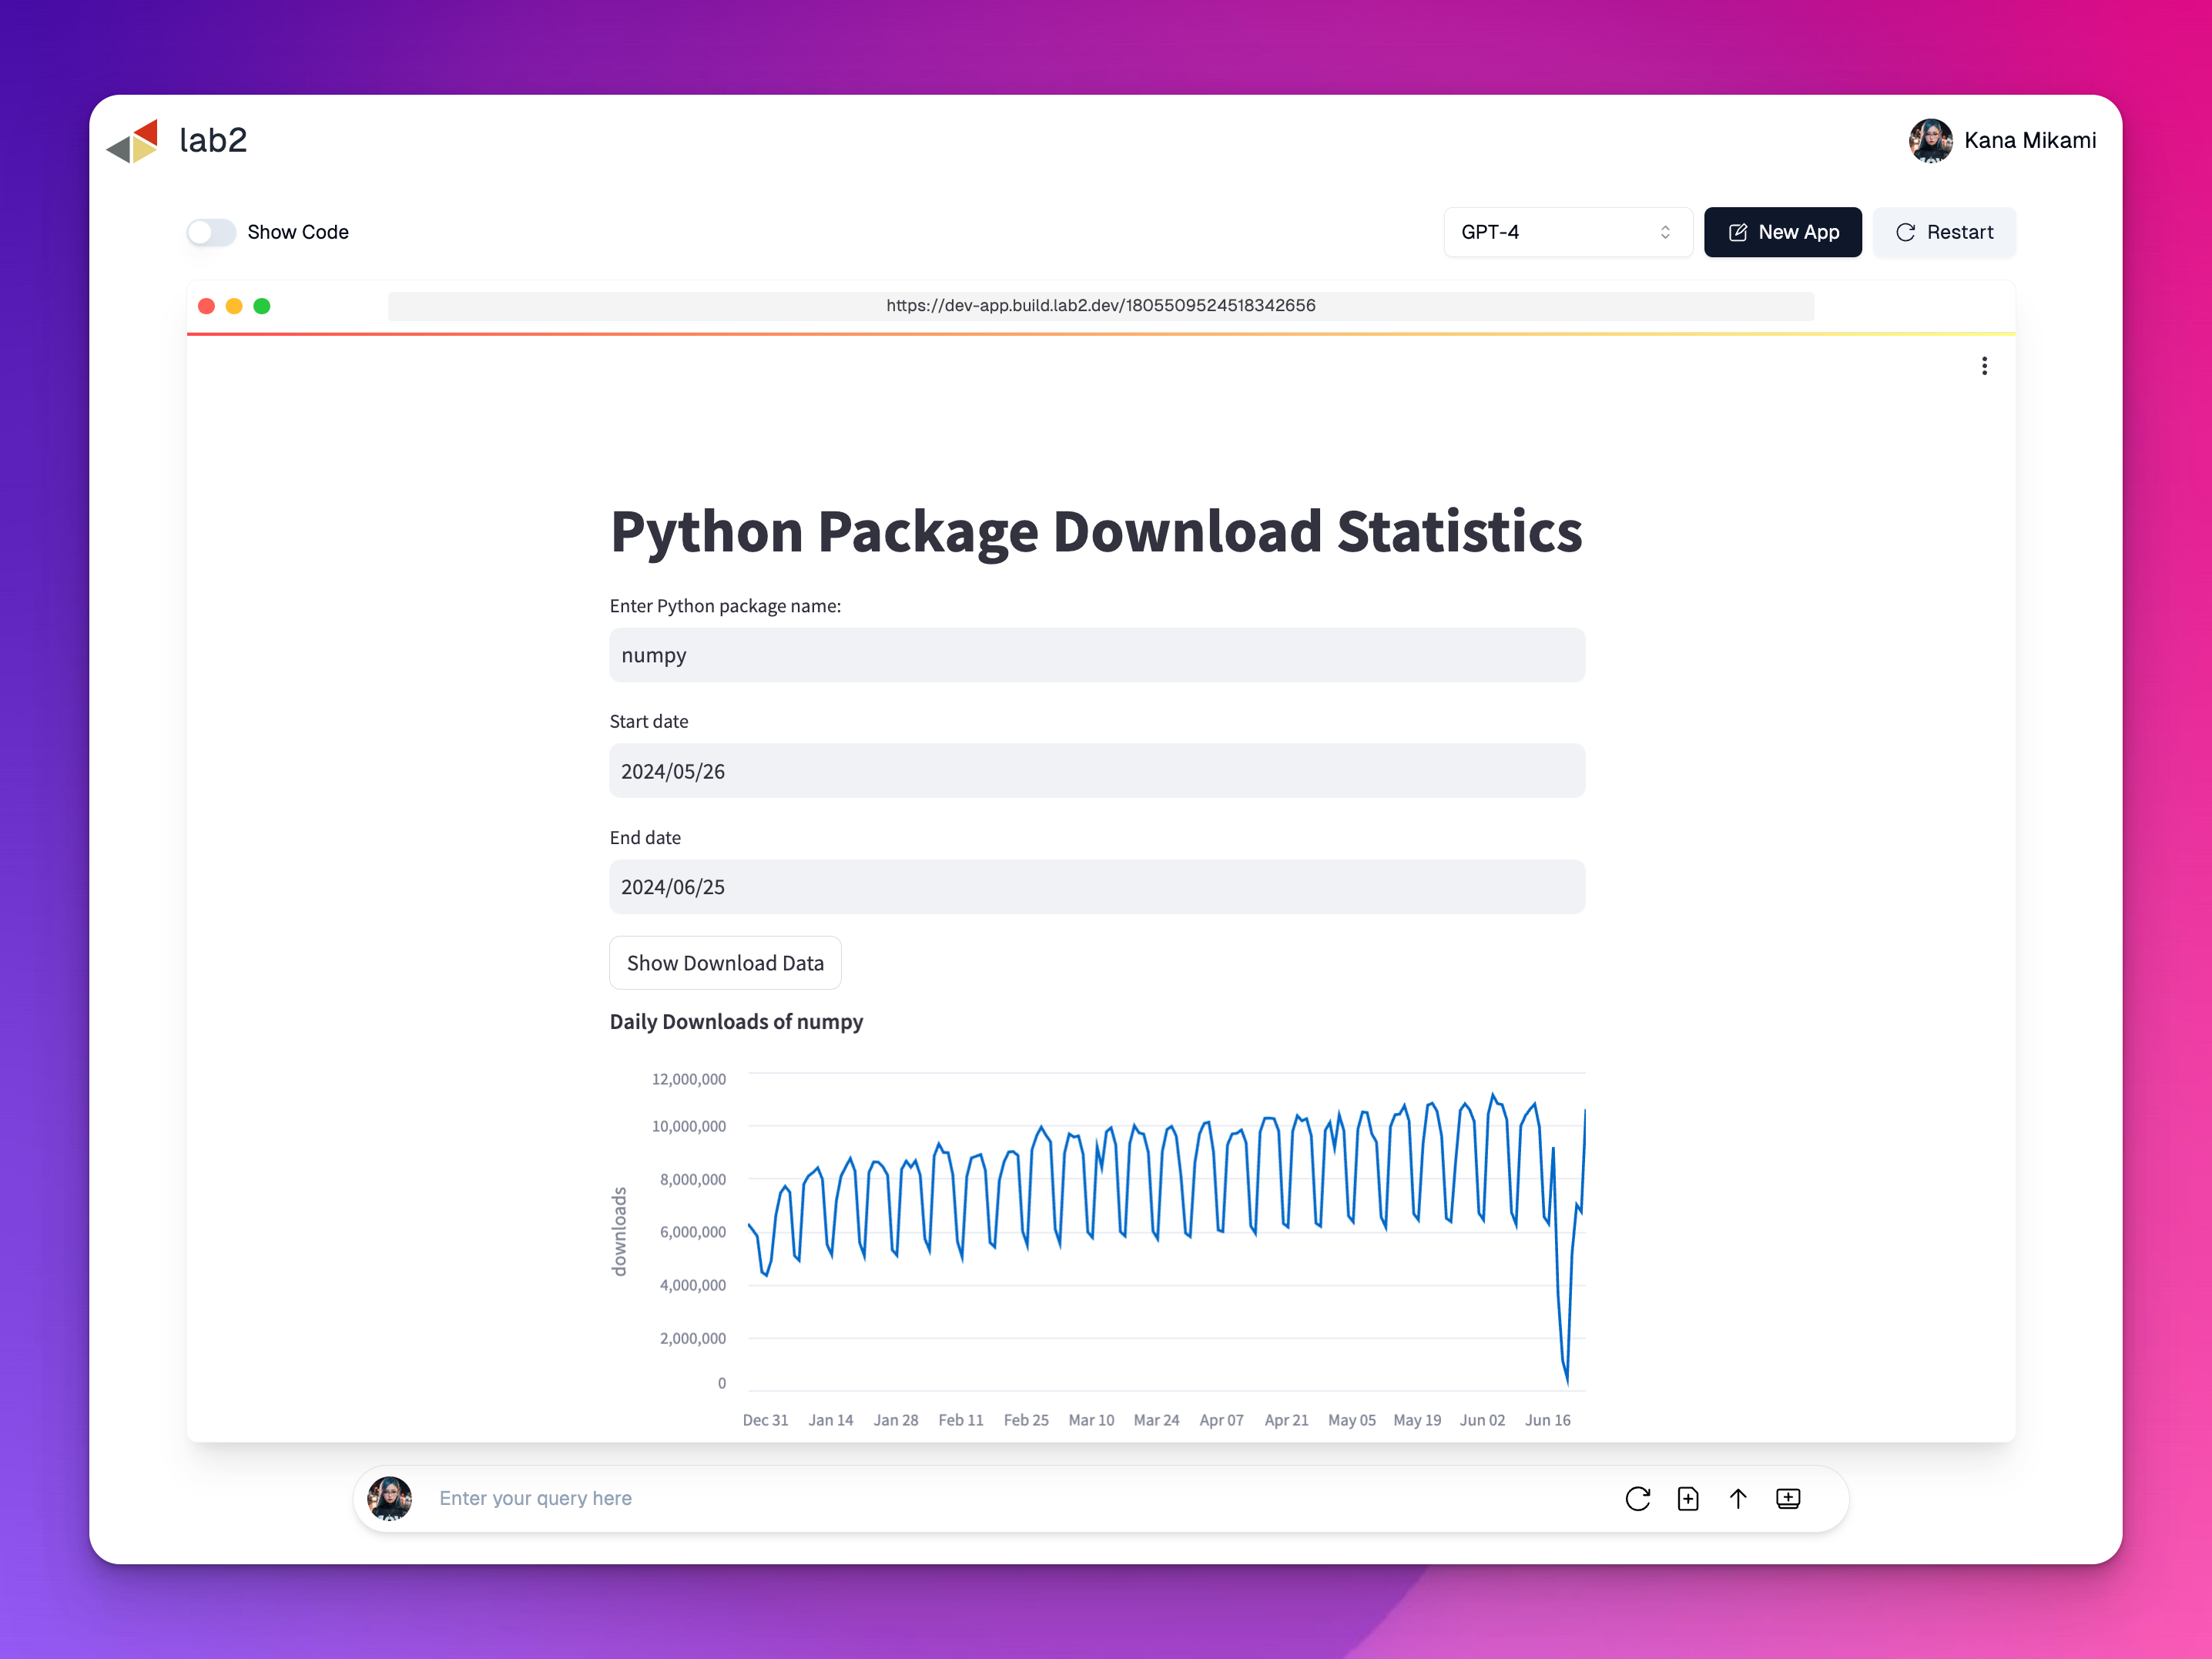Click the Feb 11 x-axis label
2212x1659 pixels.
(x=960, y=1420)
